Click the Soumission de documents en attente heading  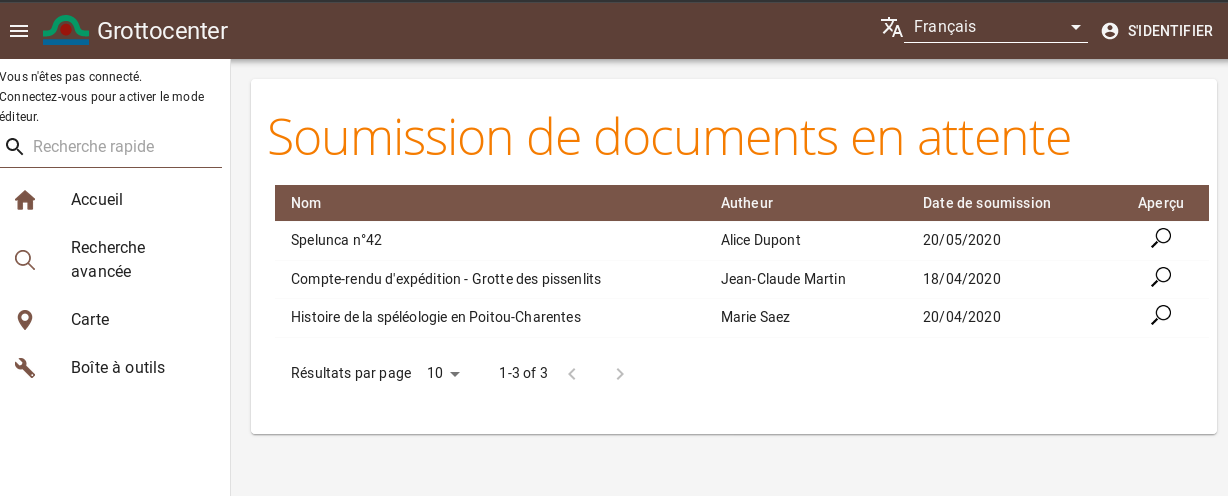(x=669, y=137)
